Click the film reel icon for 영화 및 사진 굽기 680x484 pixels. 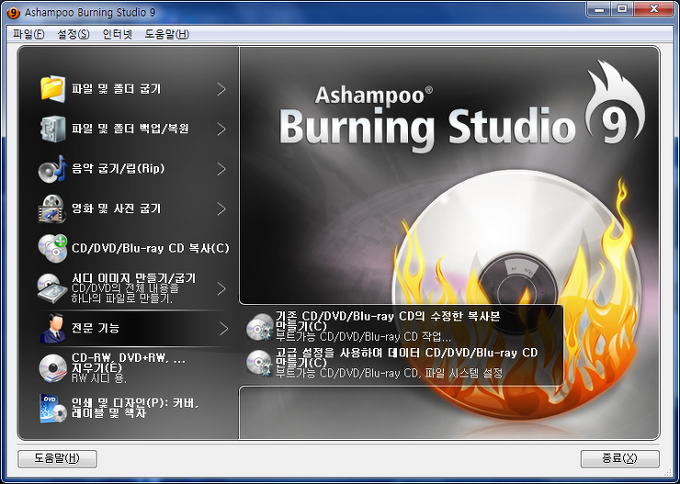coord(52,209)
